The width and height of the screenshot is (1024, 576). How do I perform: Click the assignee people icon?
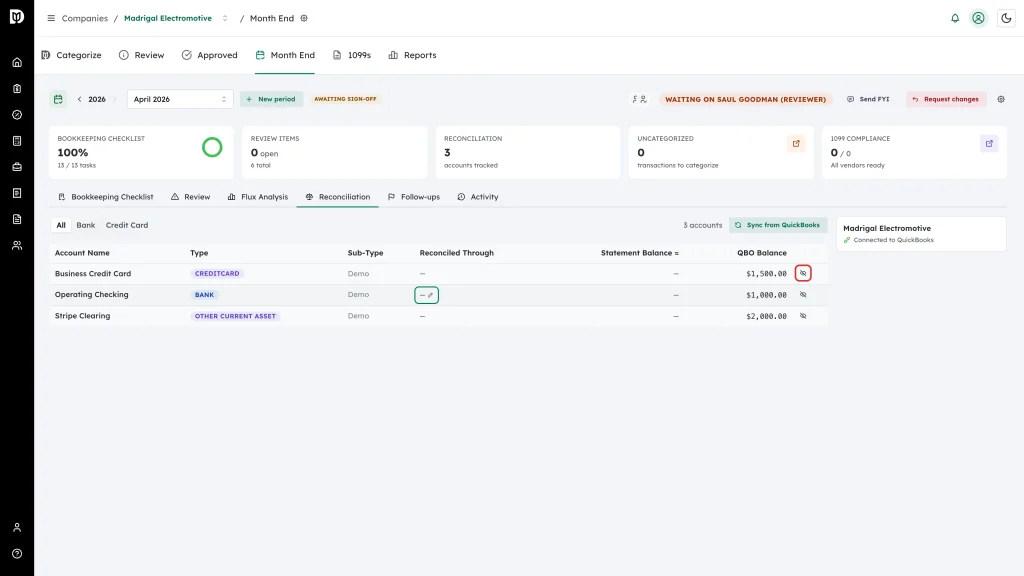[639, 99]
